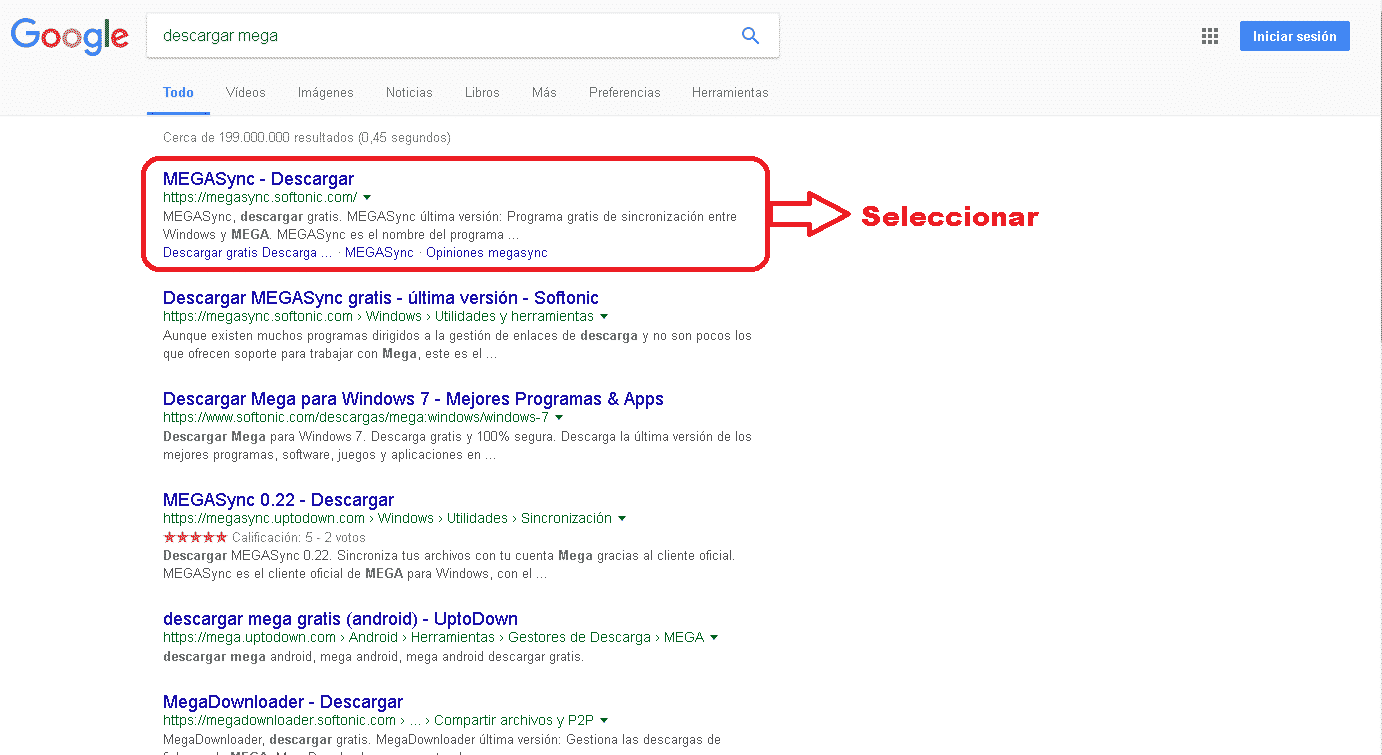Open 'descargar mega gratis (android) - UptoDown'

pyautogui.click(x=340, y=619)
